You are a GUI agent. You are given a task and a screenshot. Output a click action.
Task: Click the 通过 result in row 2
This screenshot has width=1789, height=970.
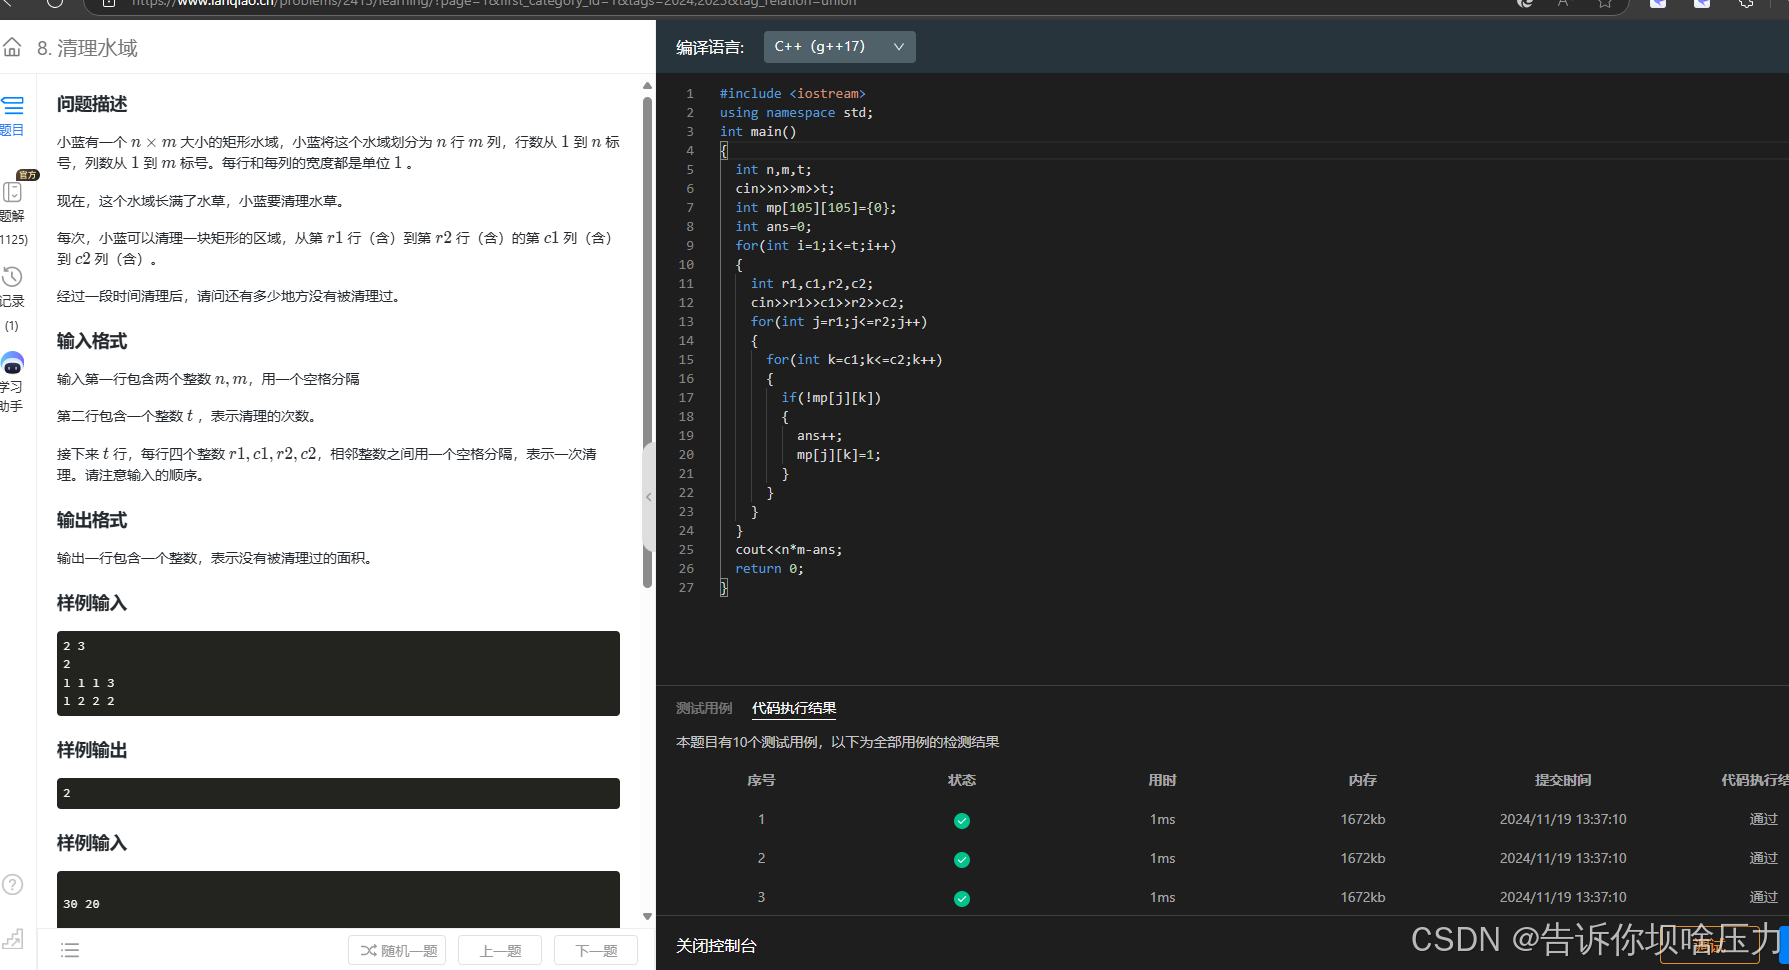(1764, 858)
